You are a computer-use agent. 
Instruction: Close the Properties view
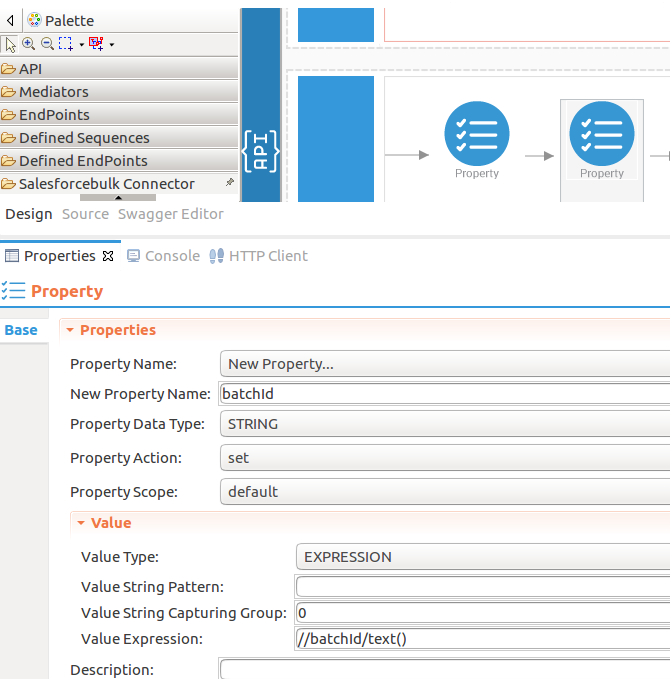108,256
